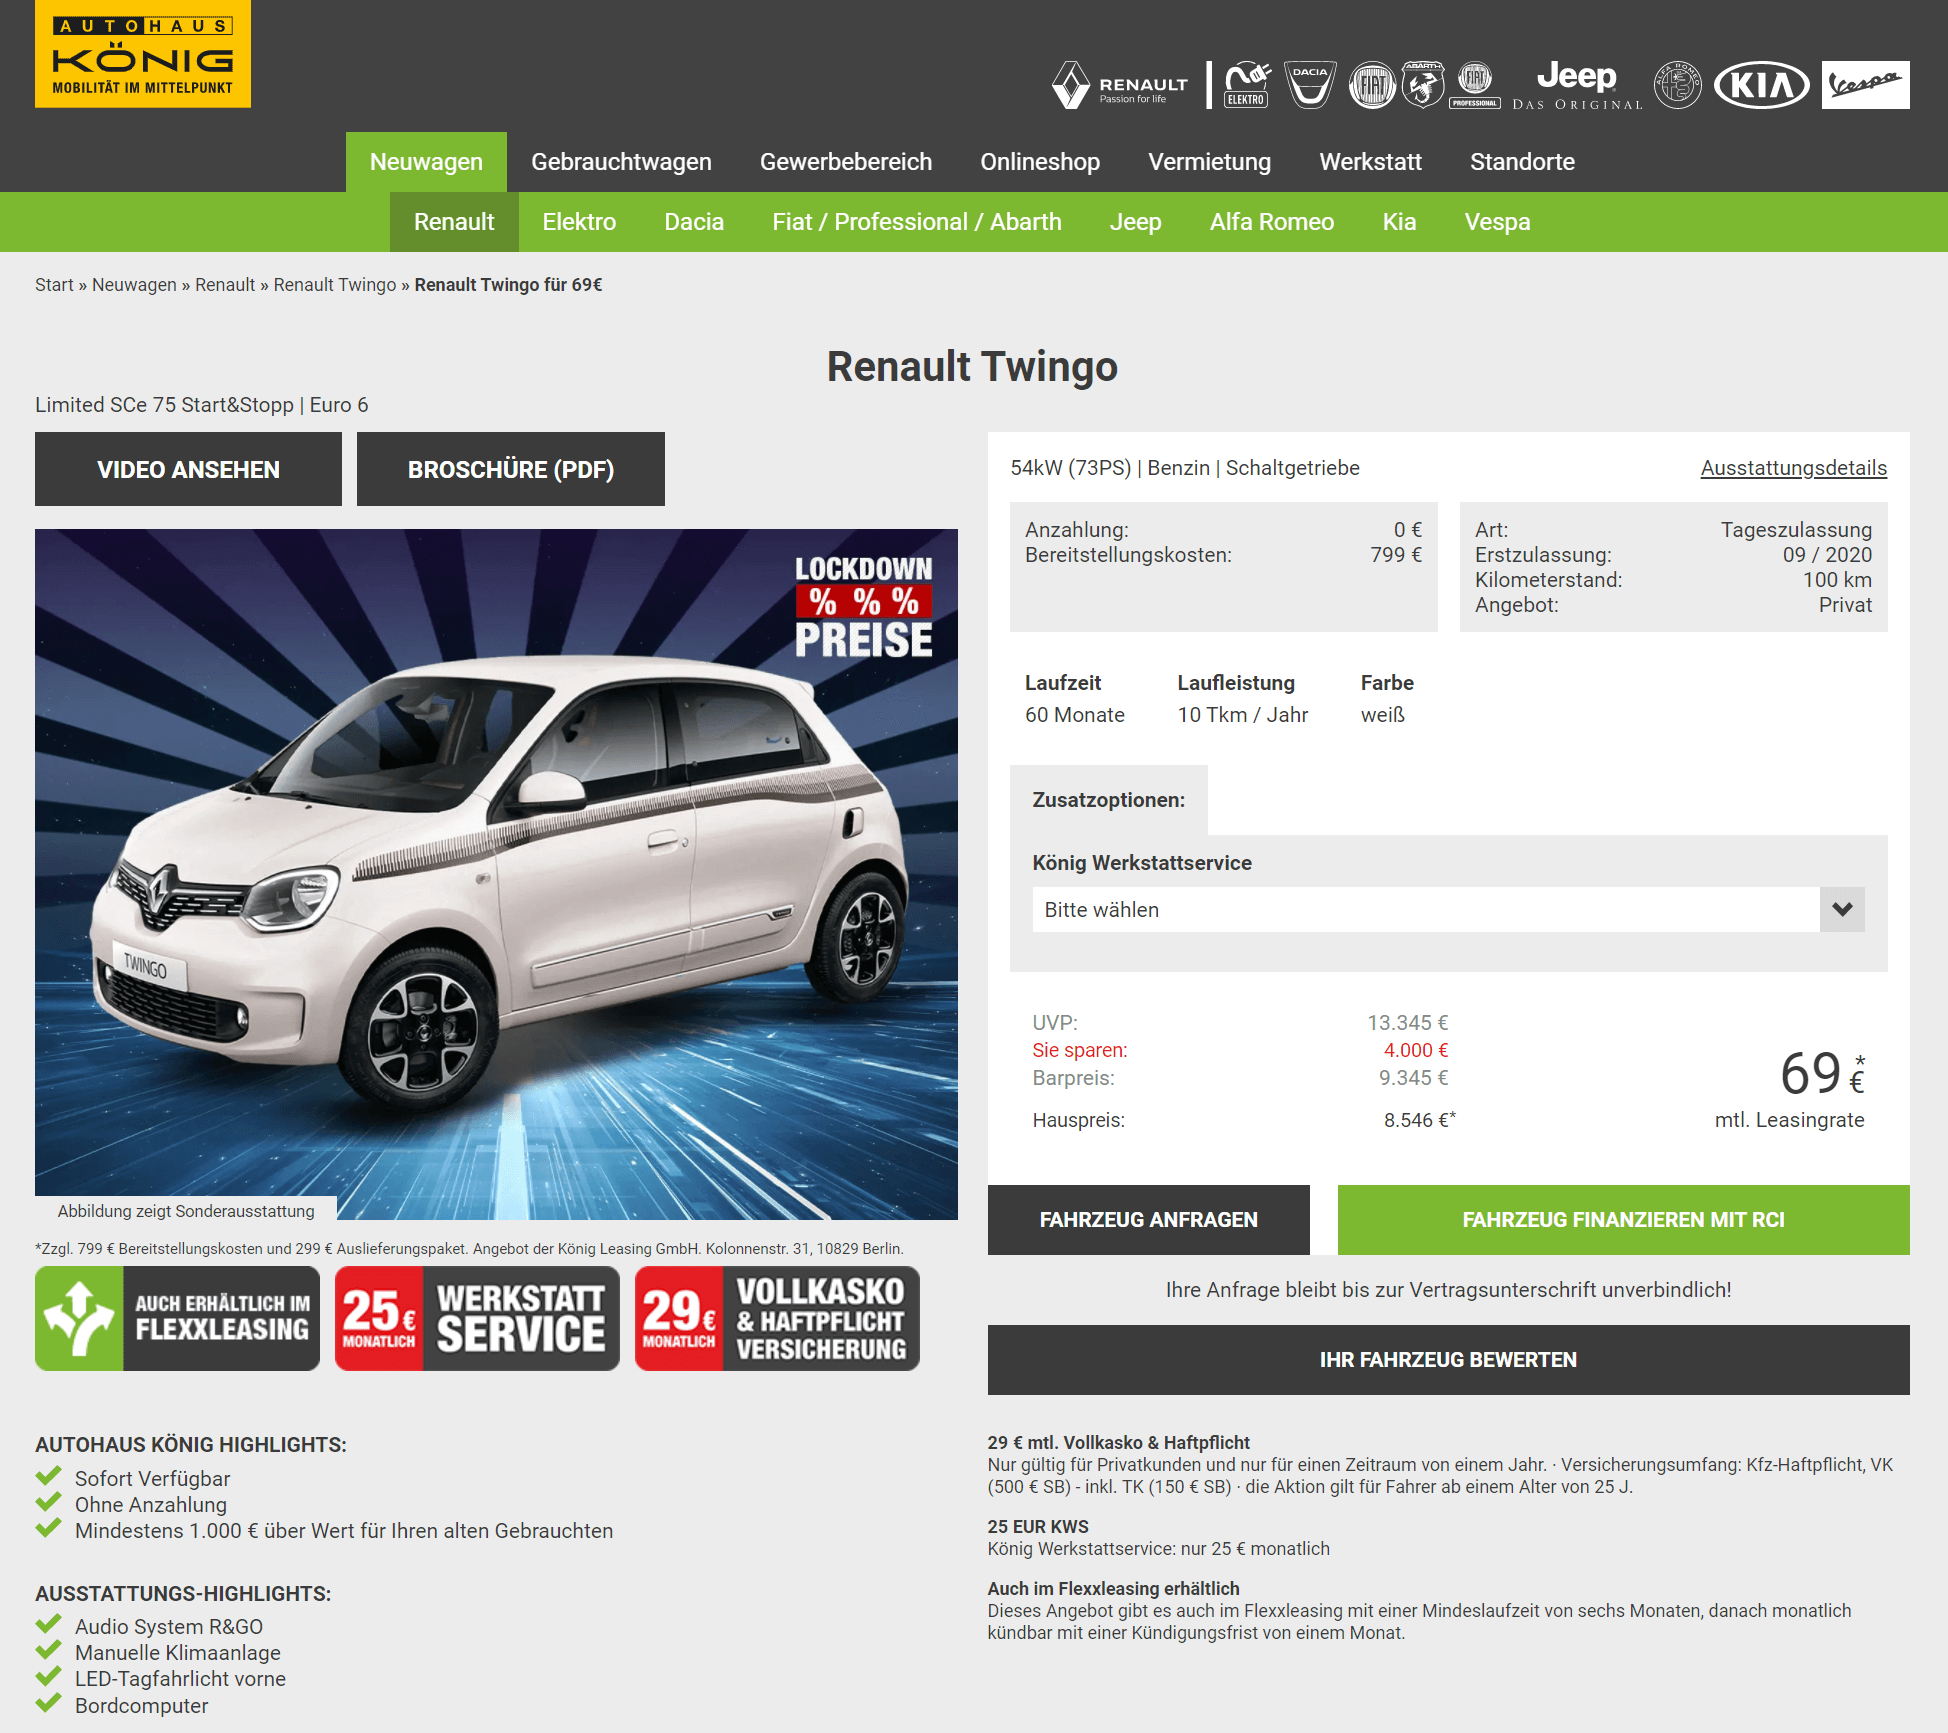Click the Bitte wählen select field

pos(1448,909)
